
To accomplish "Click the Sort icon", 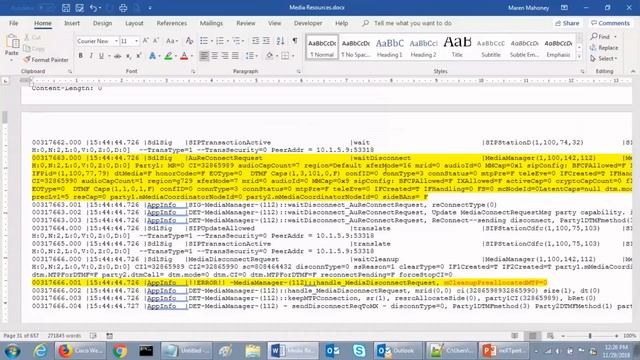I will click(x=280, y=40).
